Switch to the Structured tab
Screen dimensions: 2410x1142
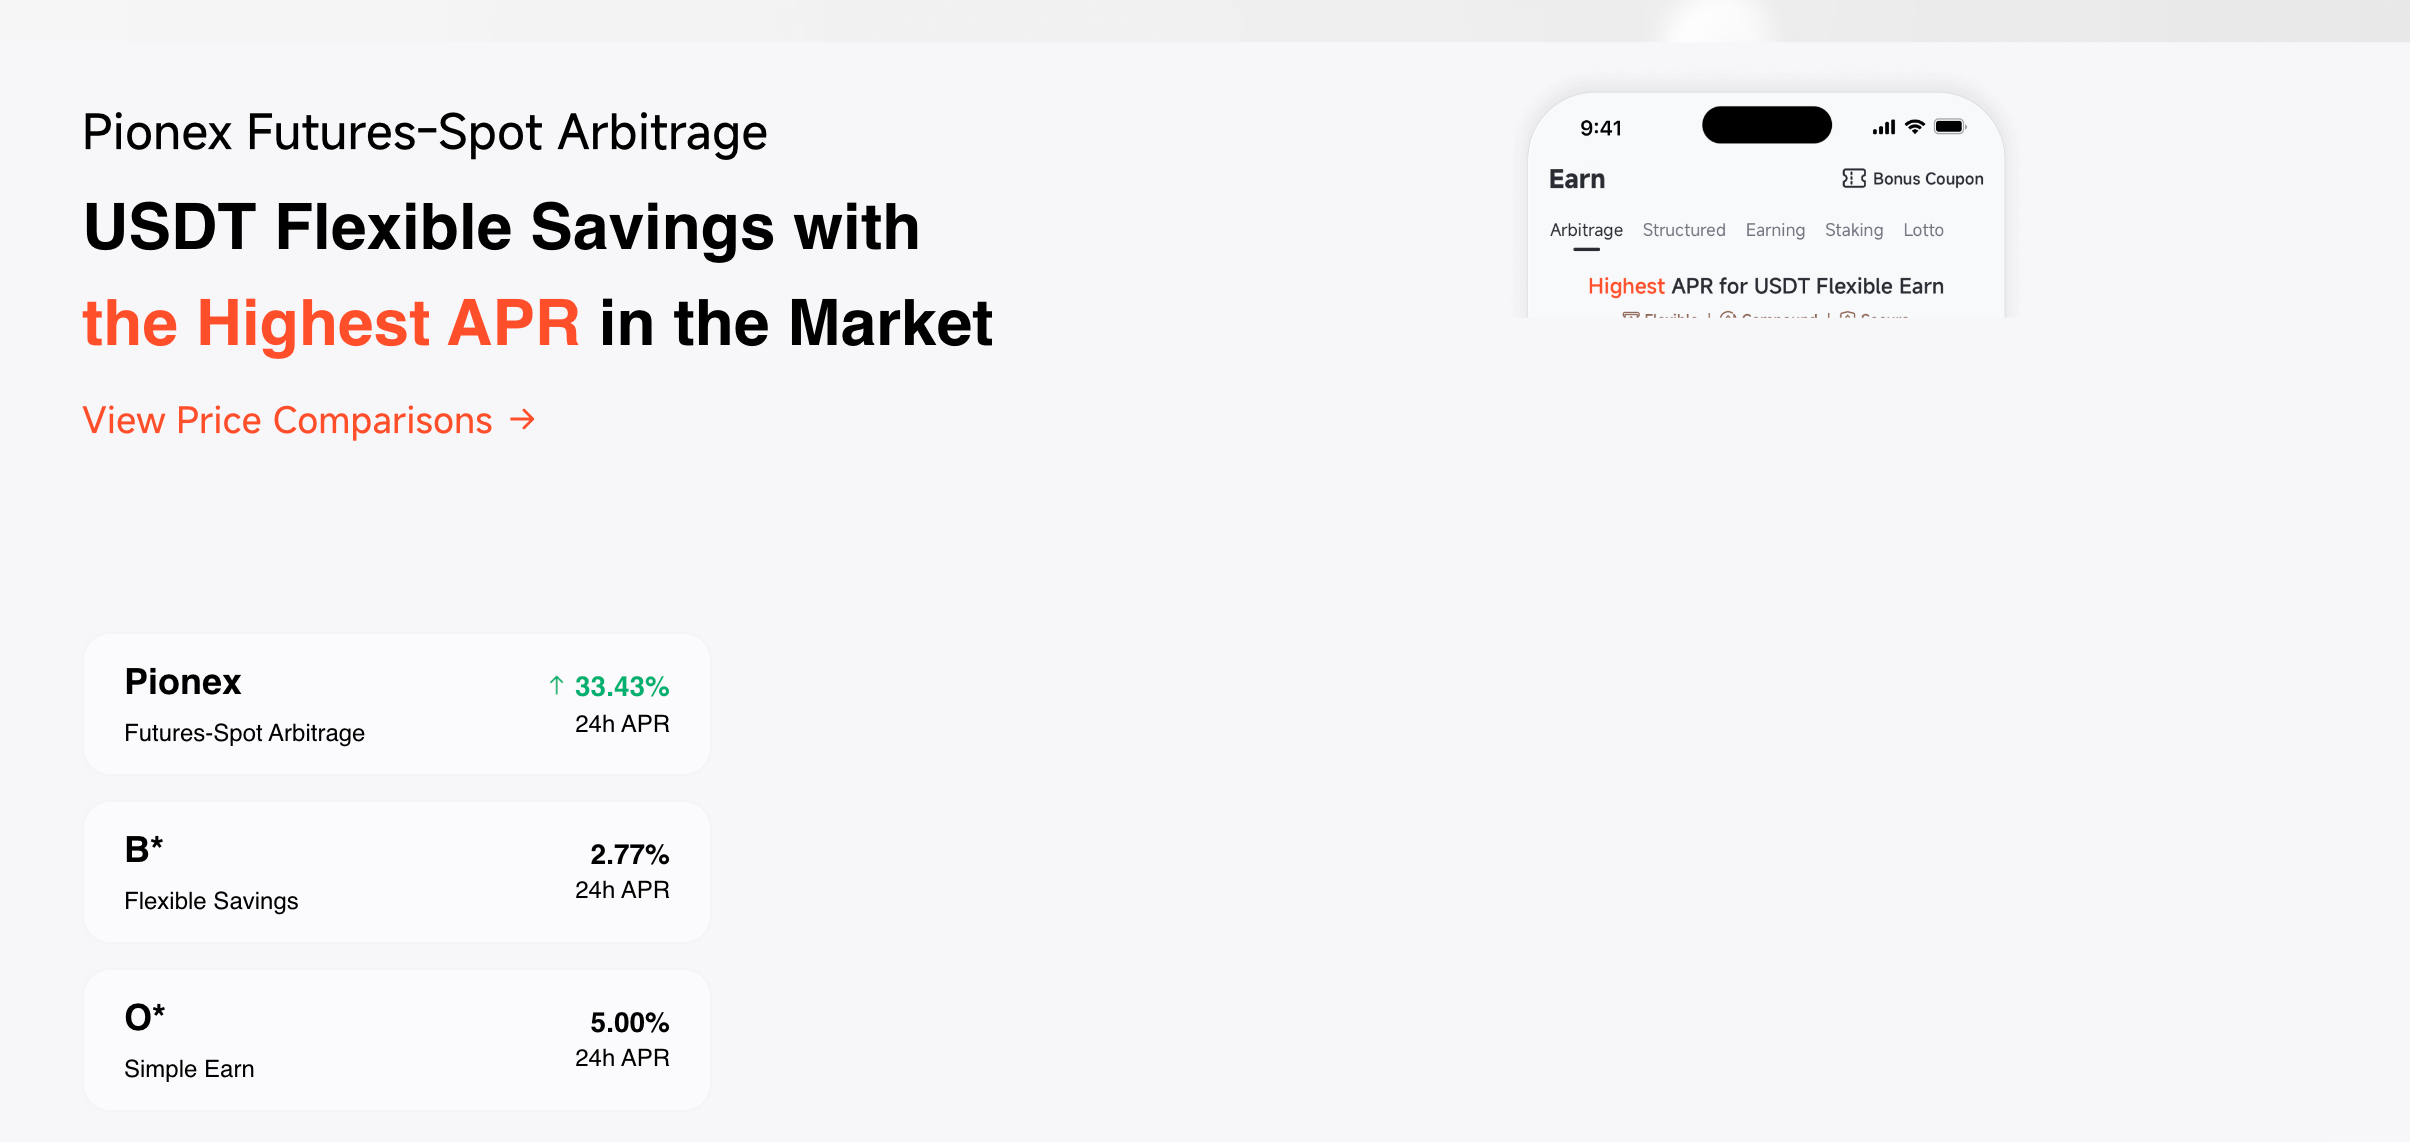pyautogui.click(x=1684, y=230)
